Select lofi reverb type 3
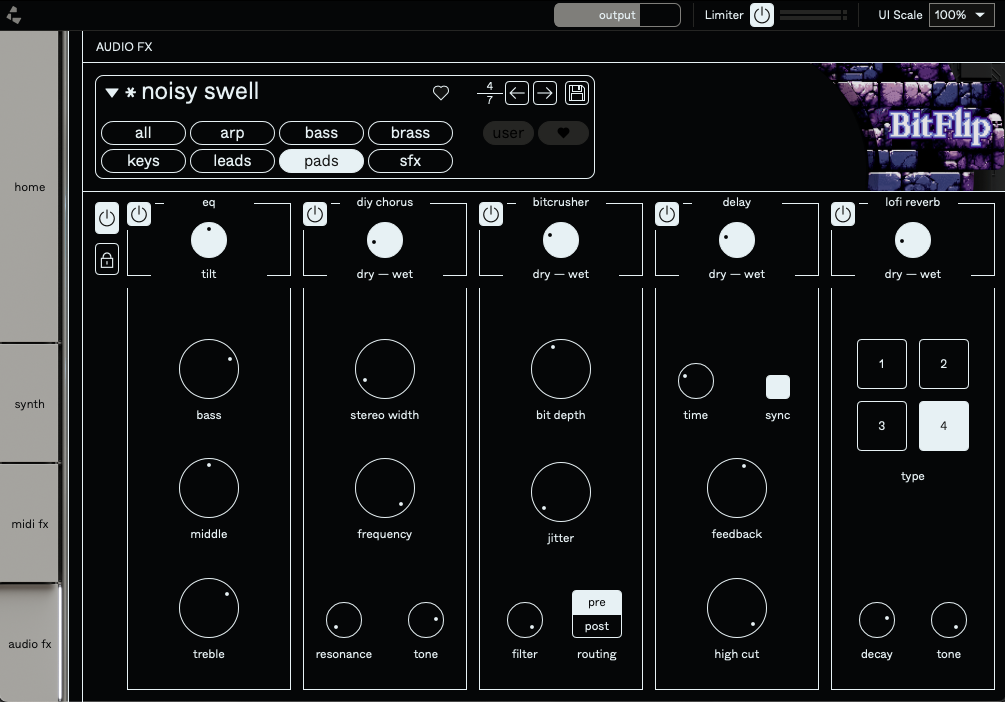 (x=882, y=426)
